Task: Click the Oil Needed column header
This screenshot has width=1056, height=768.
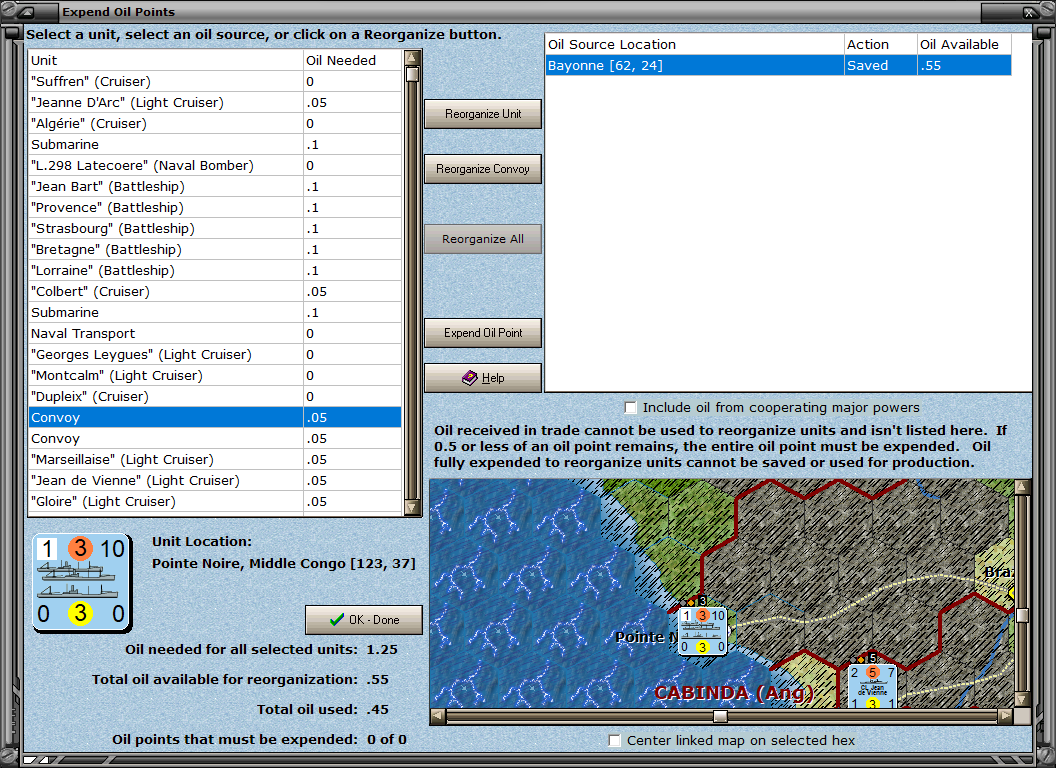Action: 352,60
